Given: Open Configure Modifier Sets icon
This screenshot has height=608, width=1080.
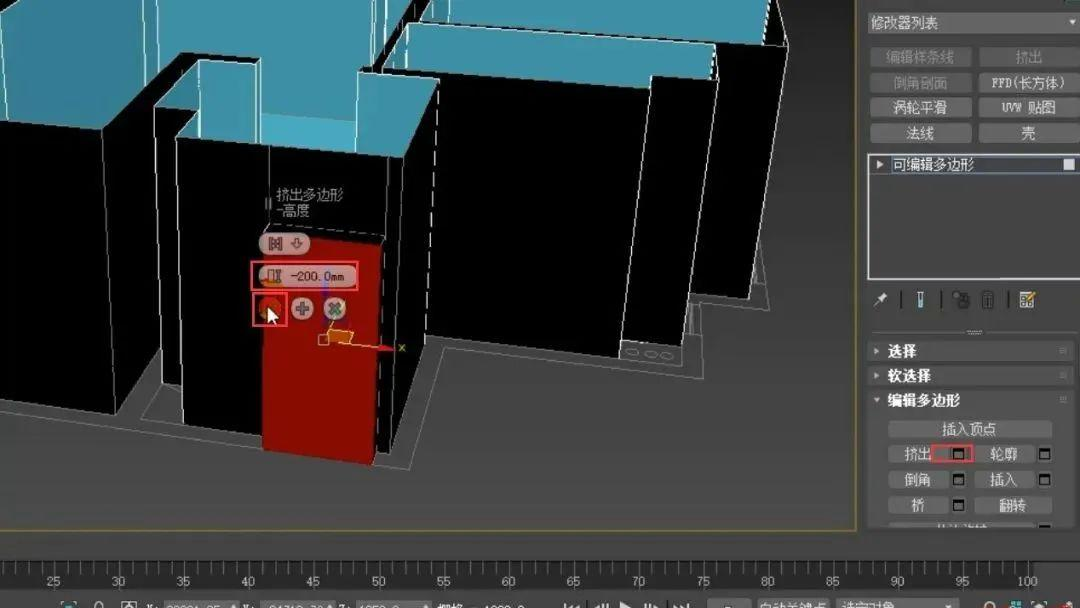Looking at the screenshot, I should point(1027,300).
